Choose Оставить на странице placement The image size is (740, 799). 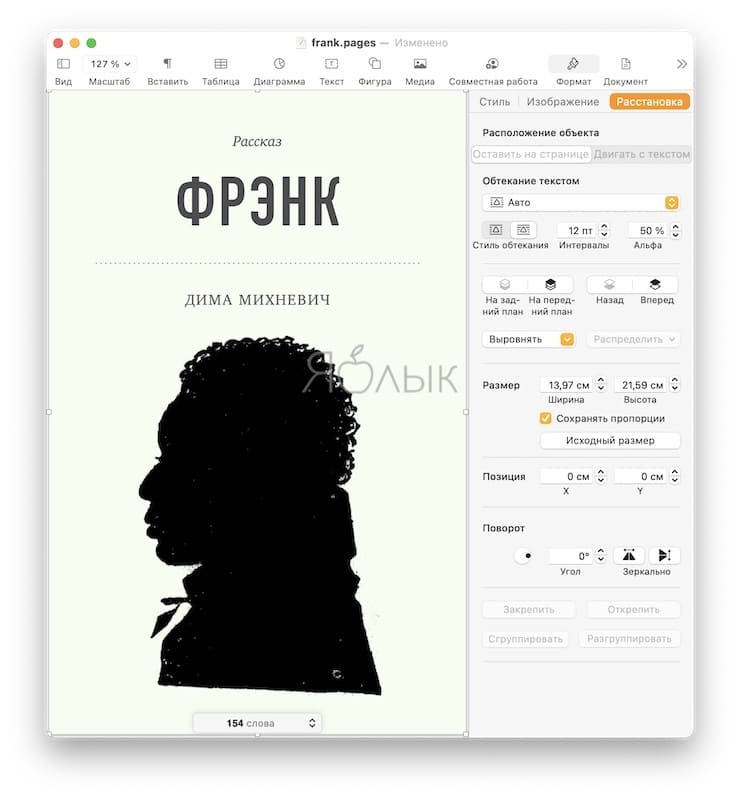point(531,154)
